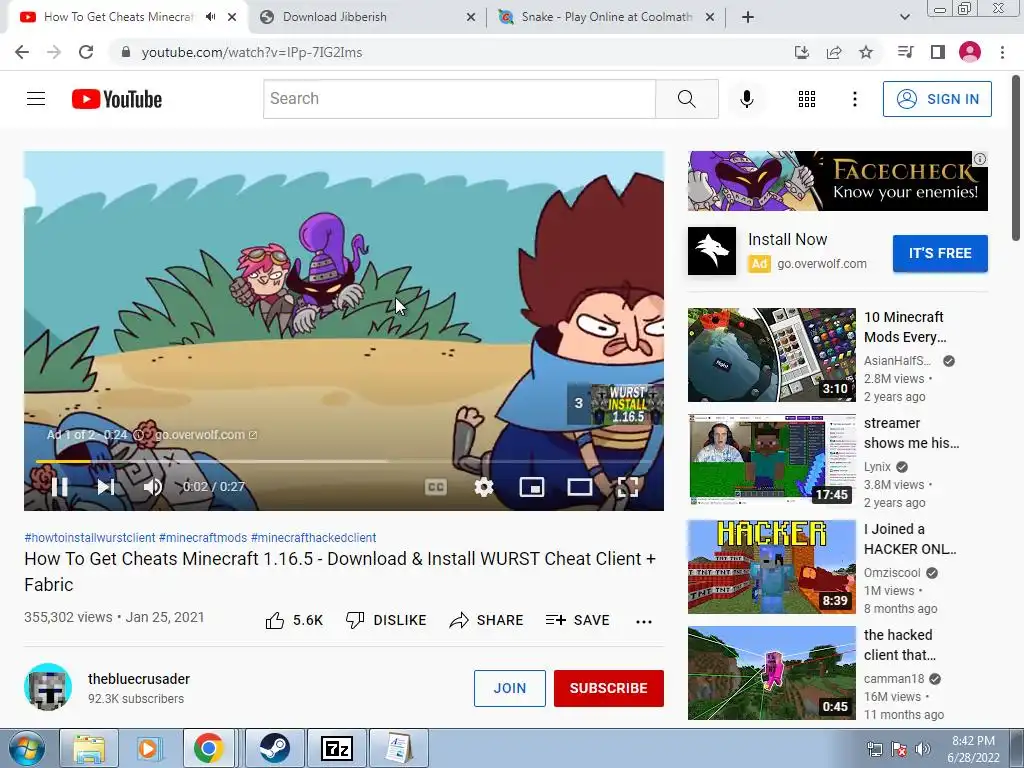Focus the YouTube search box
This screenshot has height=768, width=1024.
coord(459,99)
